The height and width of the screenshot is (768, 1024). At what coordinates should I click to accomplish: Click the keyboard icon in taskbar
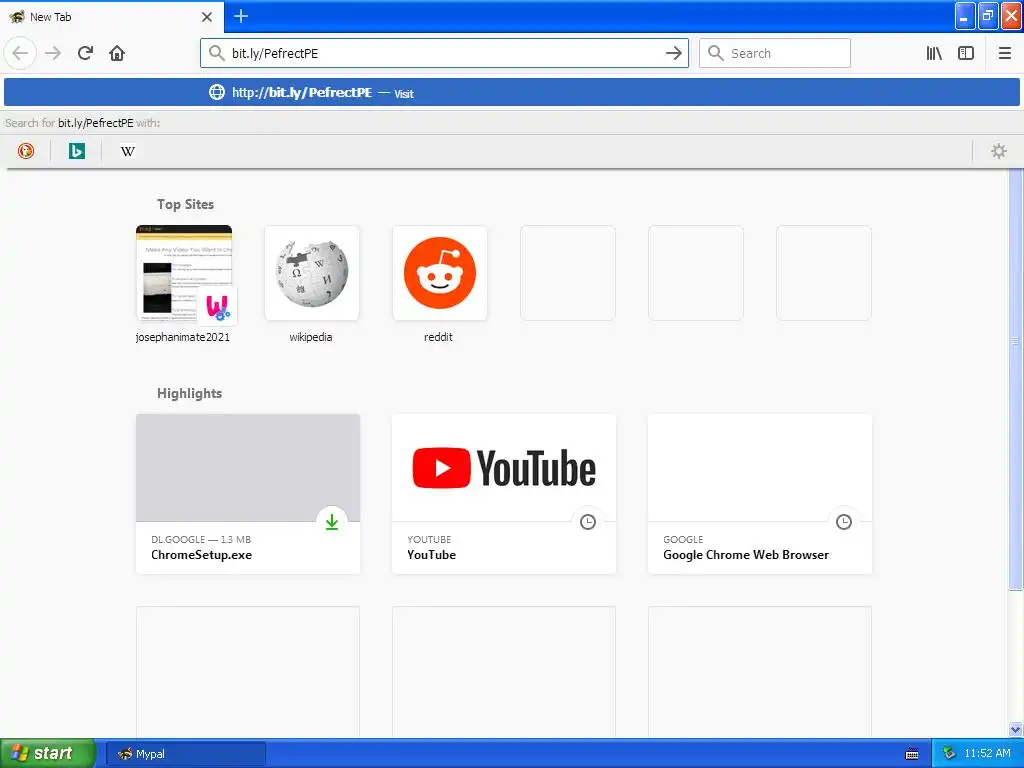(x=912, y=754)
